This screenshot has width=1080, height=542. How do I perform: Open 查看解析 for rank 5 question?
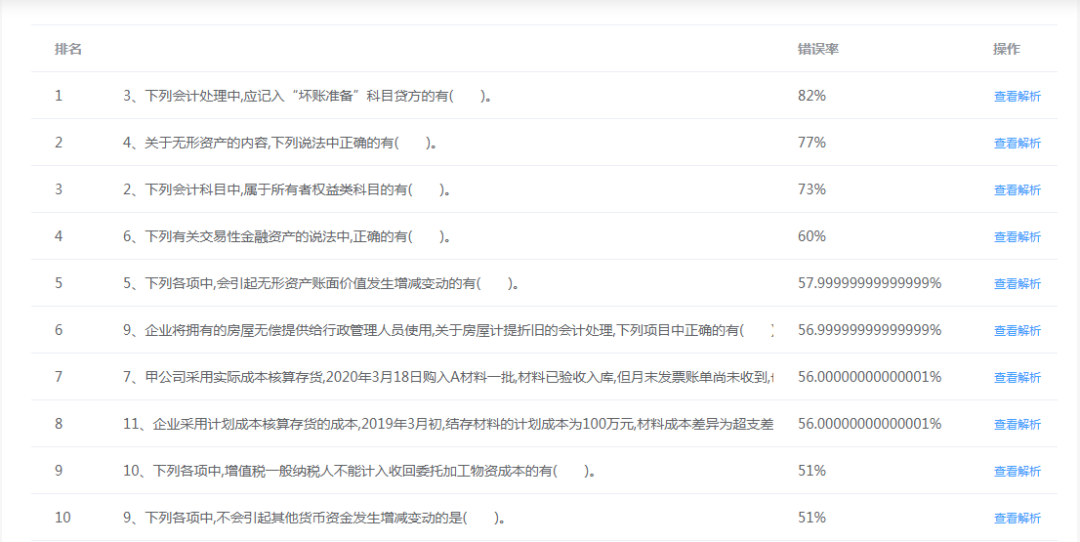1017,284
